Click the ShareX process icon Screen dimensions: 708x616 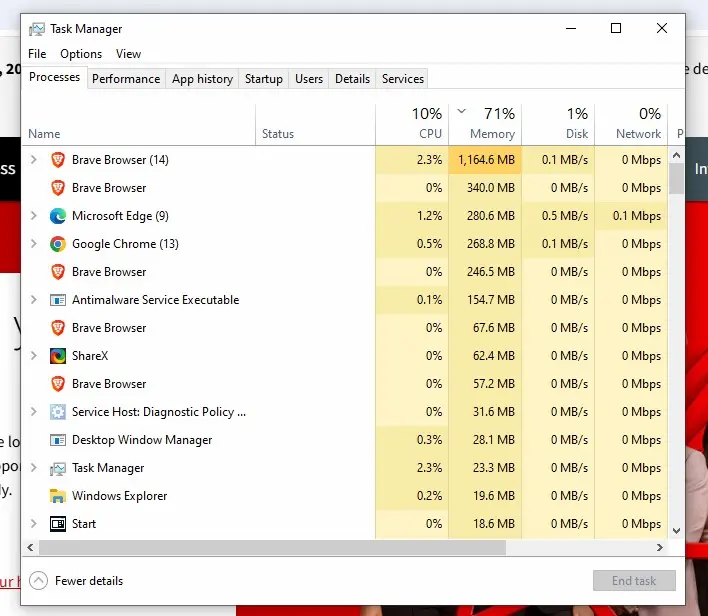[x=58, y=356]
